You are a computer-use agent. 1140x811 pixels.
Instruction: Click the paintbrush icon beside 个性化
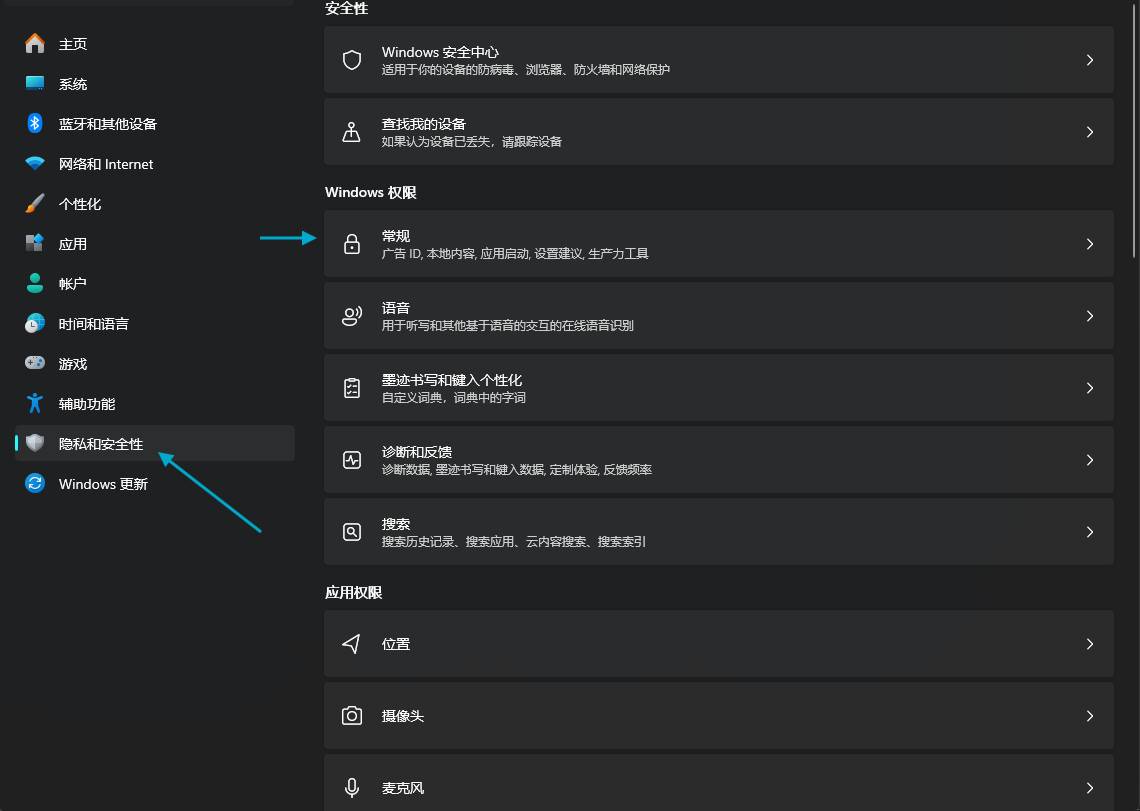[35, 204]
